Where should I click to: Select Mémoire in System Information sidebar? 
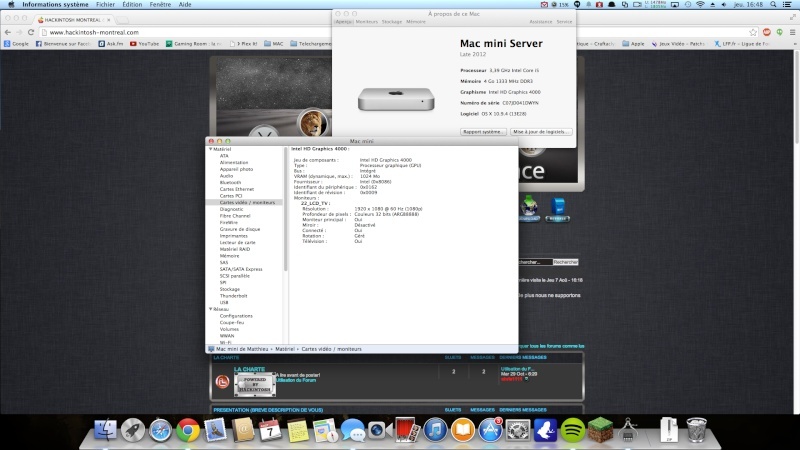(229, 256)
